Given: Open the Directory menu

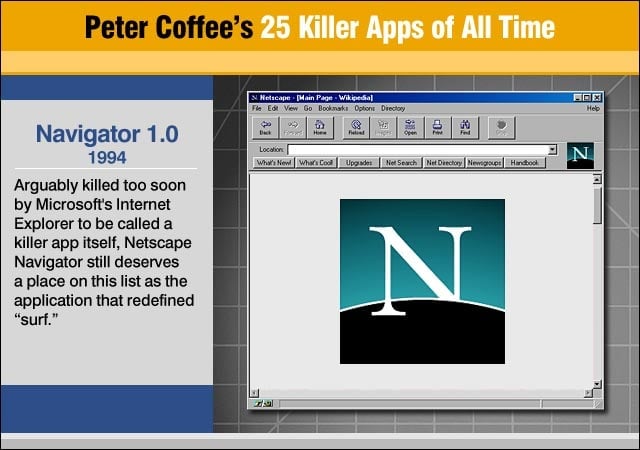Looking at the screenshot, I should coord(393,108).
